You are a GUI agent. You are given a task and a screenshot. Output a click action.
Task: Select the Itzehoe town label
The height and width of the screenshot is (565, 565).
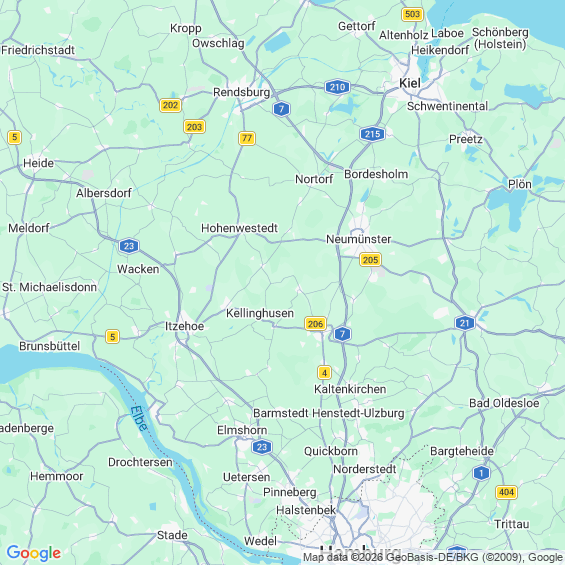tap(184, 326)
